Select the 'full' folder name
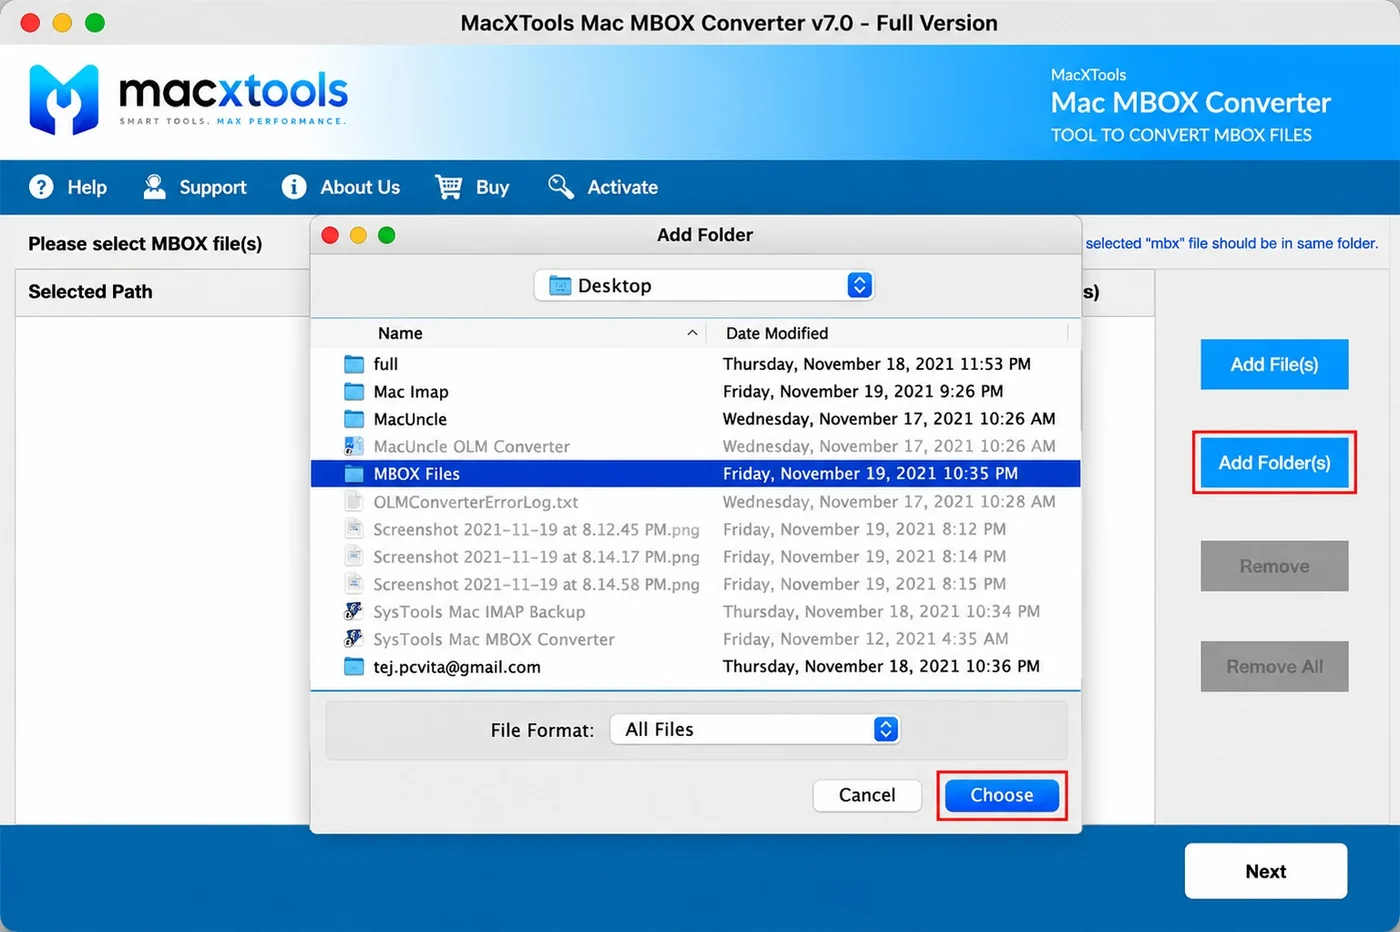This screenshot has width=1400, height=932. click(386, 364)
